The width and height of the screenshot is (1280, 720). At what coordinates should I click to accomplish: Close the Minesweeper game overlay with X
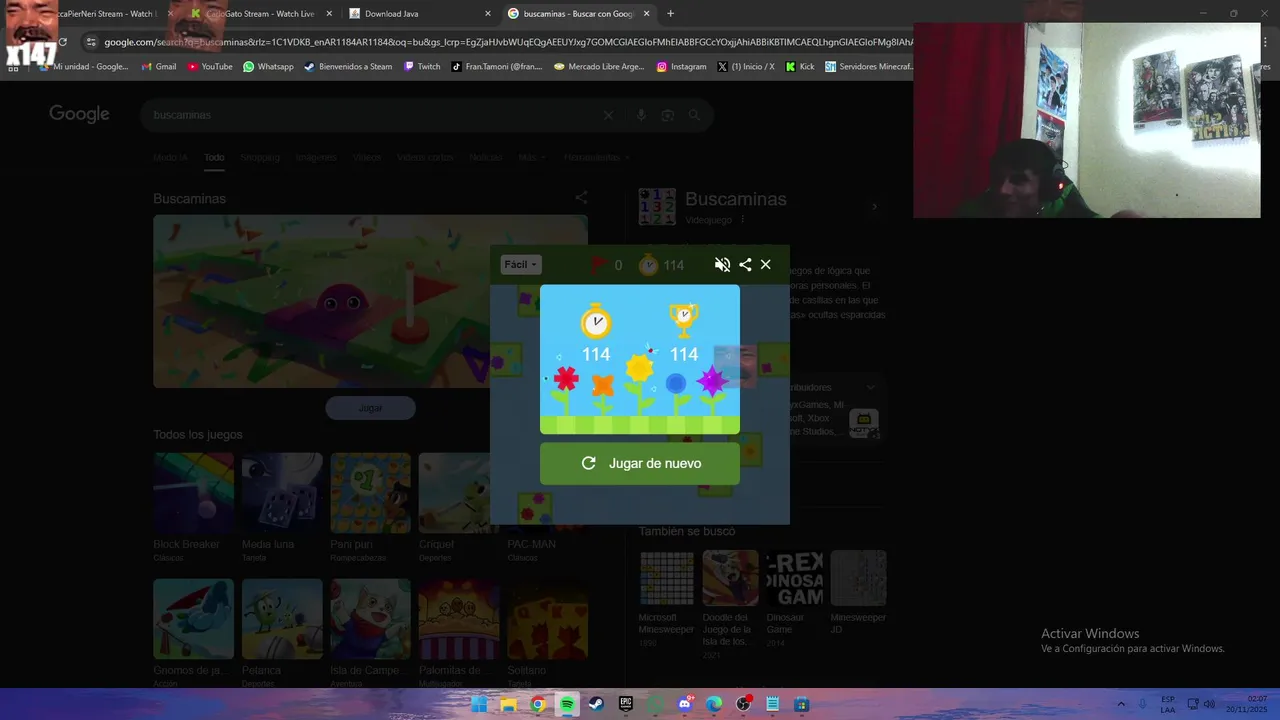tap(766, 265)
